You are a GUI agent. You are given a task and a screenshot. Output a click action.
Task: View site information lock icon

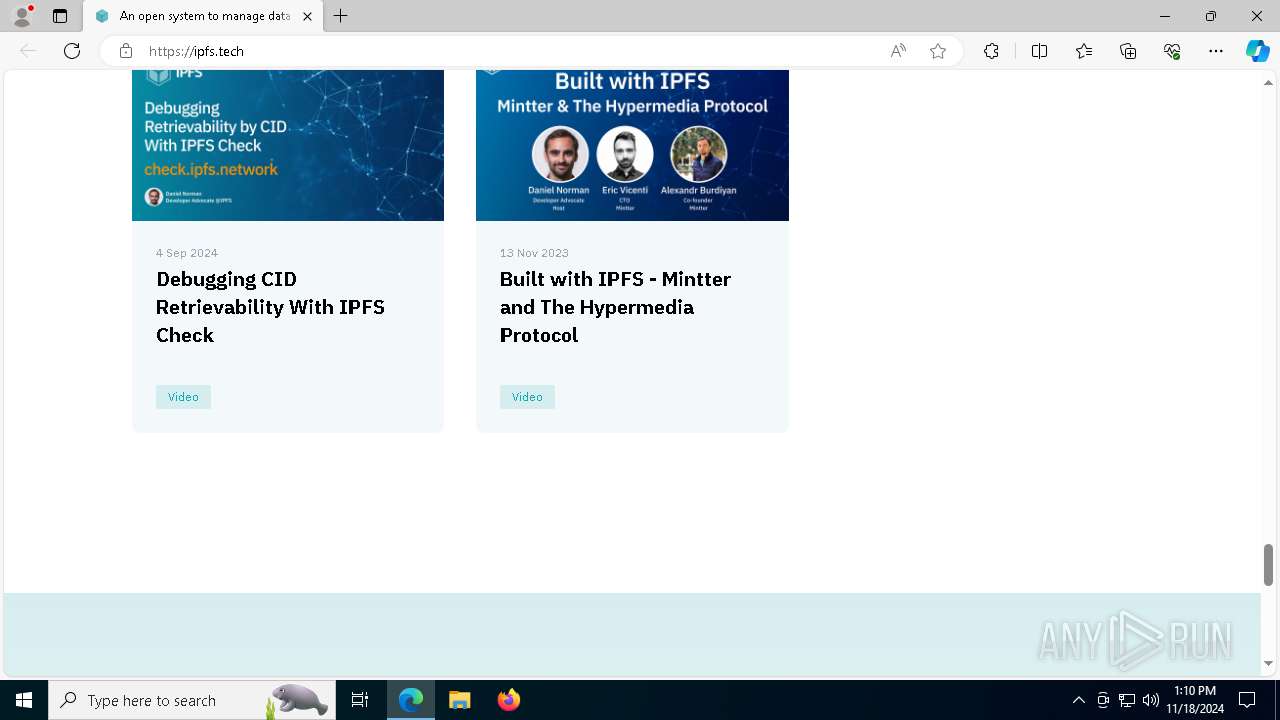click(x=126, y=51)
